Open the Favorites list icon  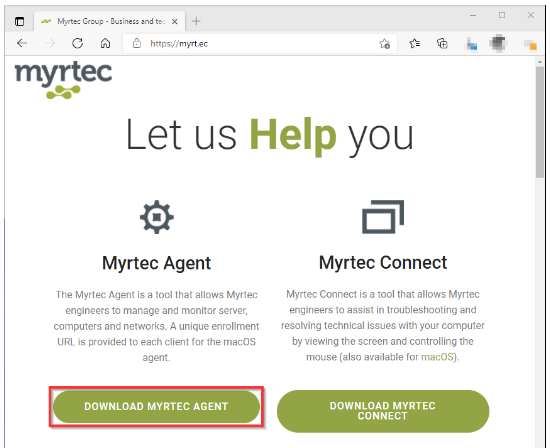tap(414, 43)
